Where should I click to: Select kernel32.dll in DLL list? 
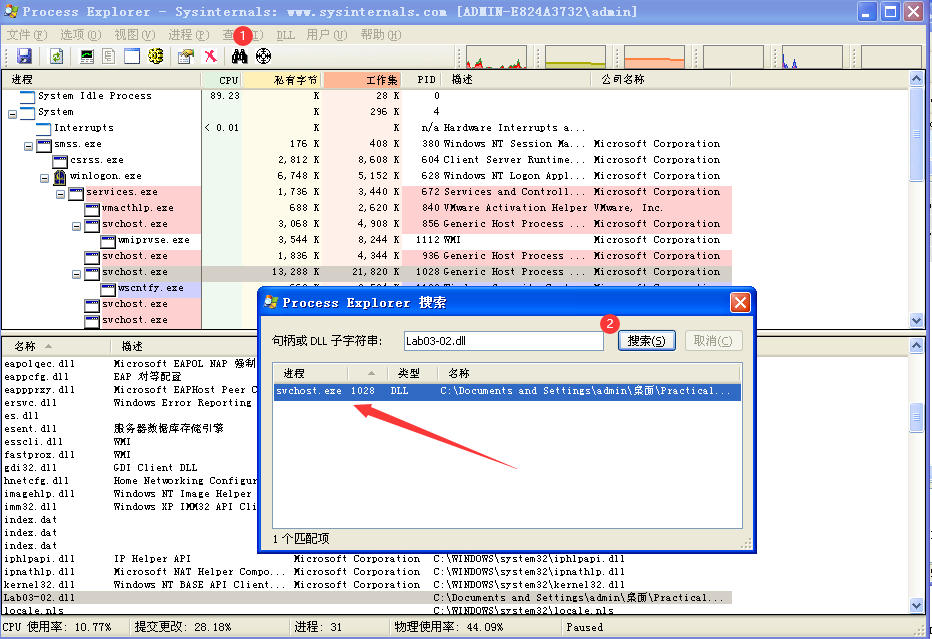(x=367, y=585)
